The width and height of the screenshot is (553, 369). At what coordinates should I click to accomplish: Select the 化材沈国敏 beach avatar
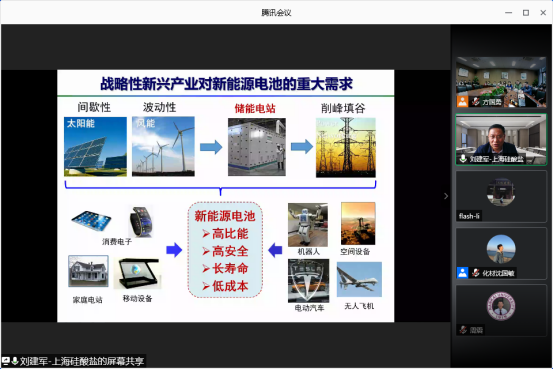coord(501,249)
